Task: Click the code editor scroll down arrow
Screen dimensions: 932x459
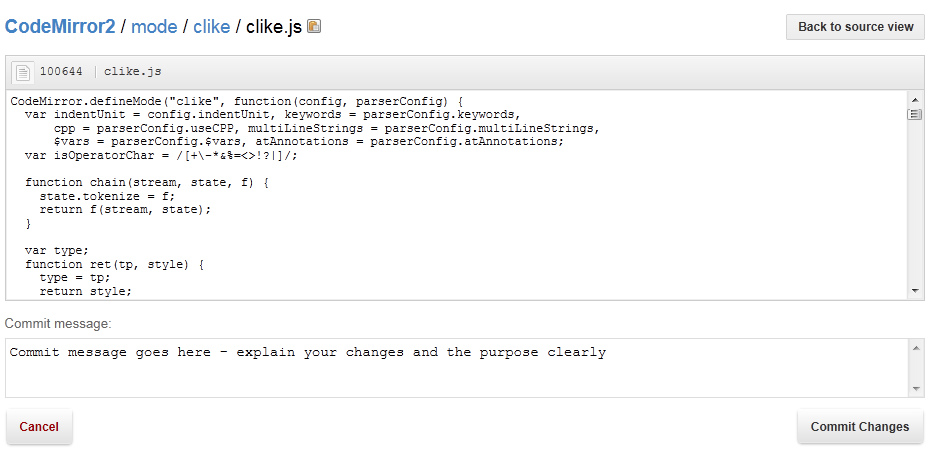Action: (915, 290)
